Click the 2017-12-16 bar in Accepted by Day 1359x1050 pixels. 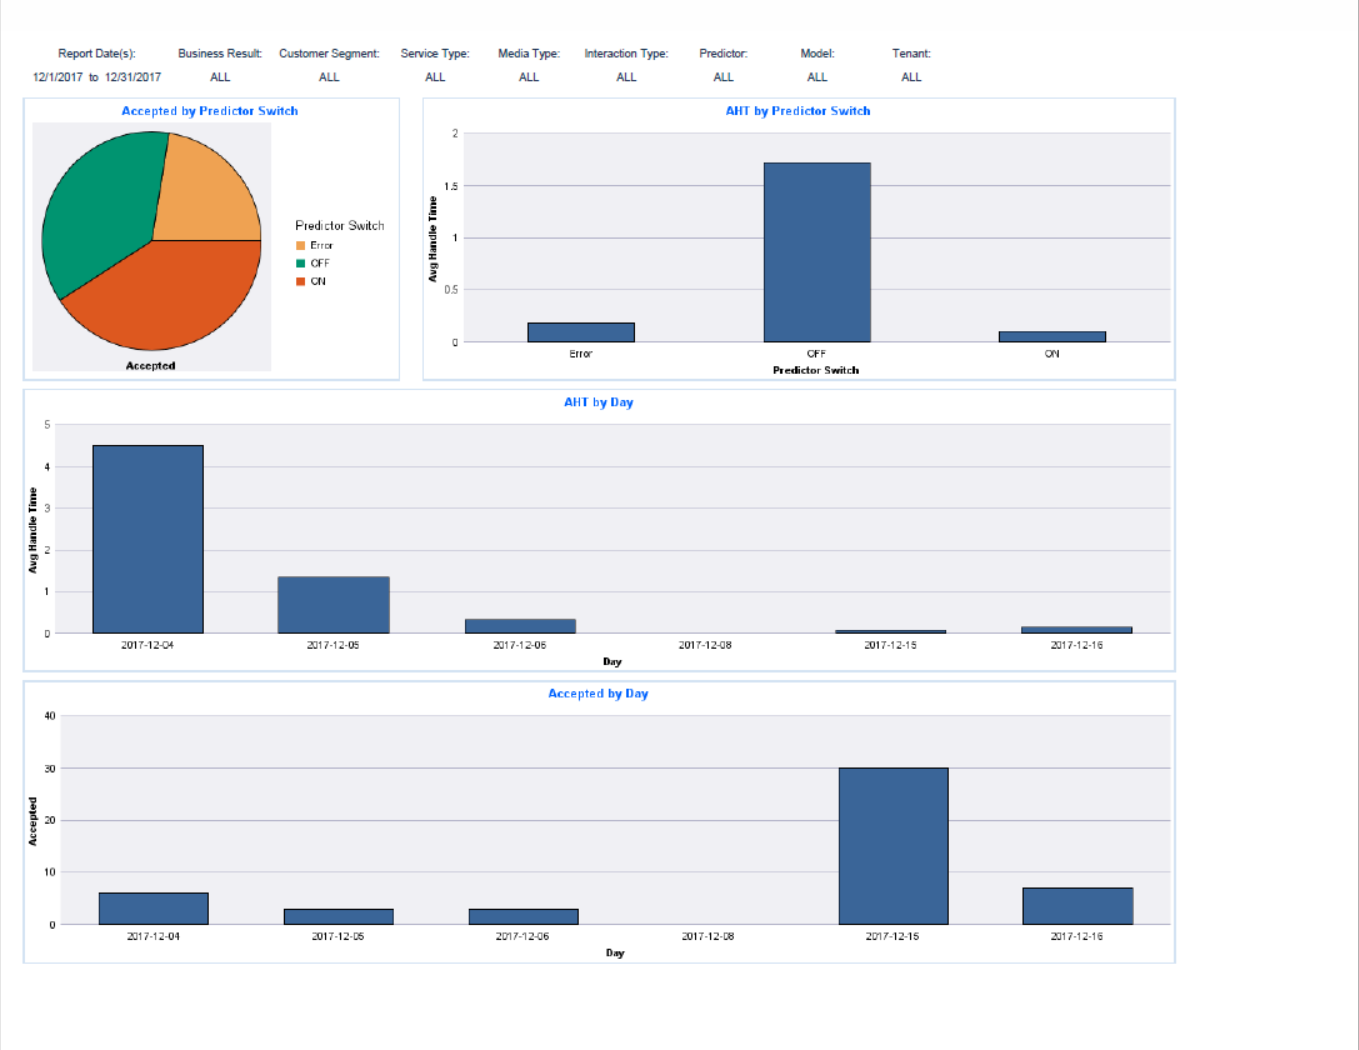coord(1078,906)
